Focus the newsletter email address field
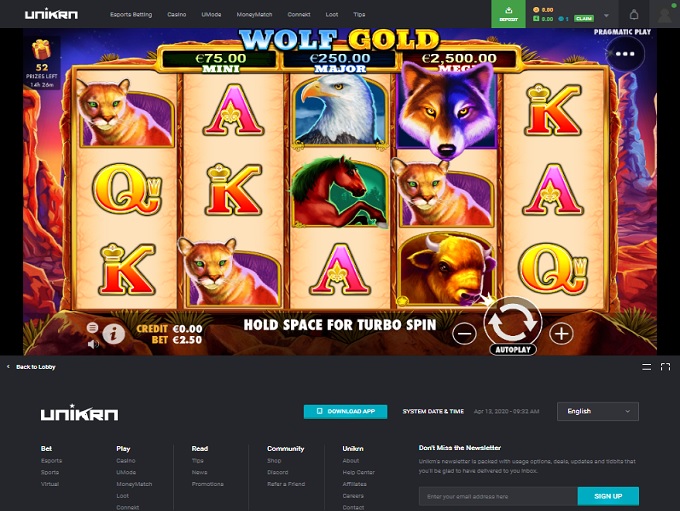 [x=498, y=496]
